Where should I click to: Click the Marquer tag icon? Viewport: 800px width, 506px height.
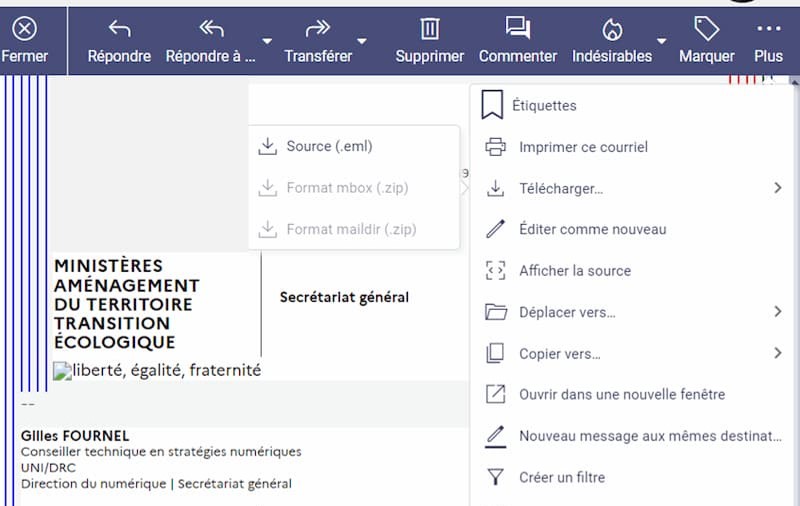[x=706, y=29]
